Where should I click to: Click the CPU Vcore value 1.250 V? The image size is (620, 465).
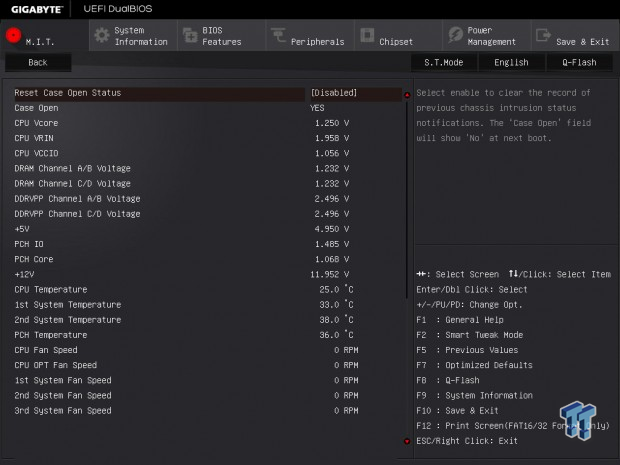332,123
